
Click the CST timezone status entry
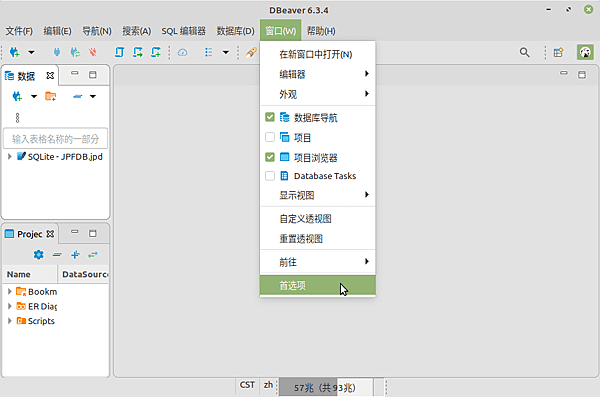247,385
